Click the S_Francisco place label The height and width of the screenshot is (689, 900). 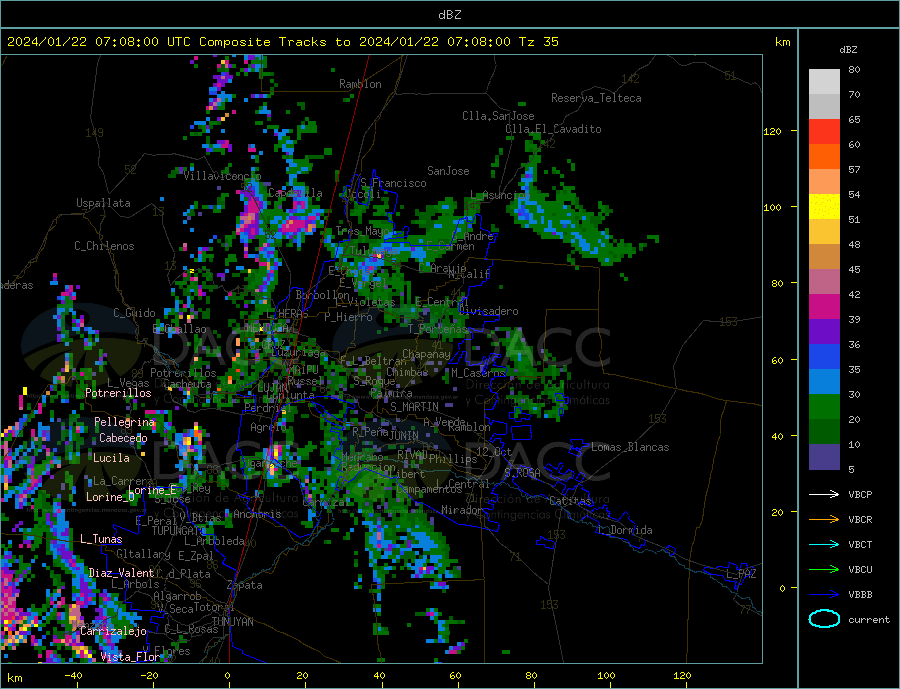click(393, 183)
